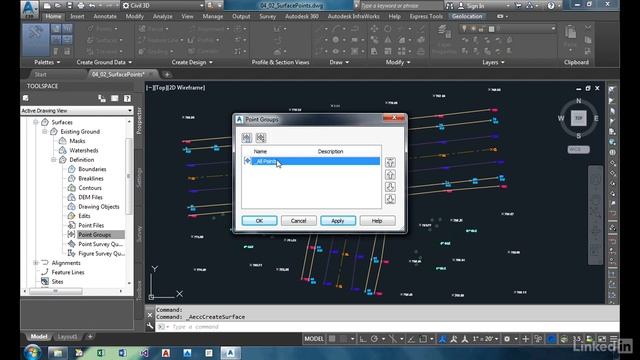Open the Survey ribbon tab
The height and width of the screenshot is (360, 640).
(x=267, y=16)
